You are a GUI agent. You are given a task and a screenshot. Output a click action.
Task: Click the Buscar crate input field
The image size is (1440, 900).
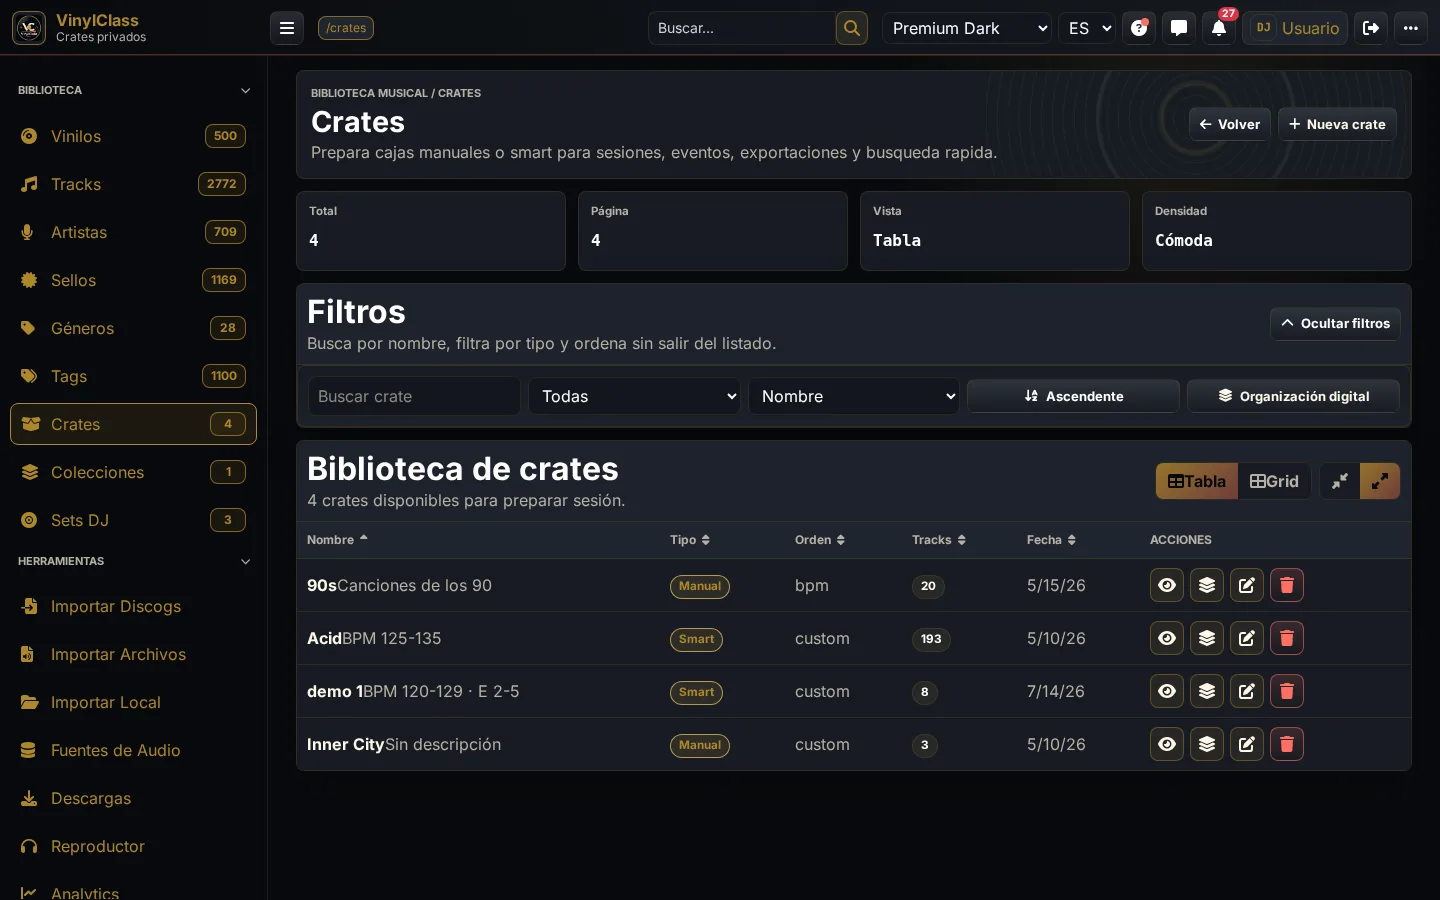(x=414, y=396)
